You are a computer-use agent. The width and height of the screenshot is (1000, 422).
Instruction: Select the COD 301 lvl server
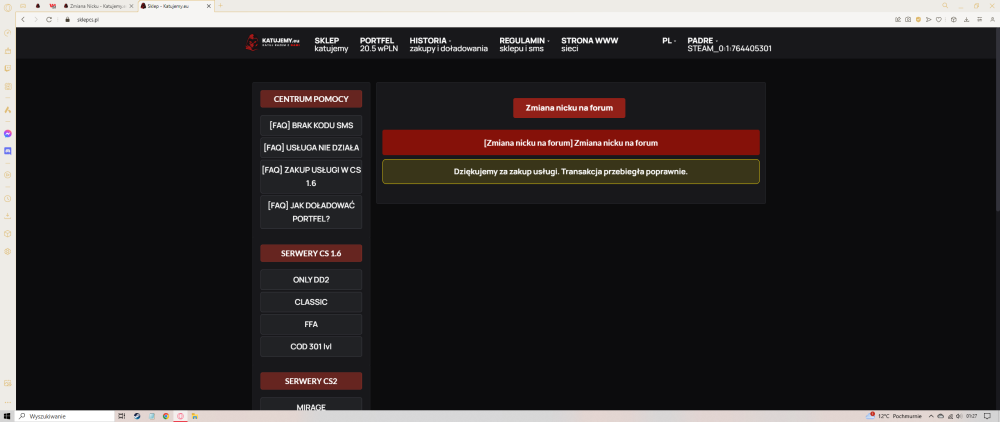coord(311,347)
